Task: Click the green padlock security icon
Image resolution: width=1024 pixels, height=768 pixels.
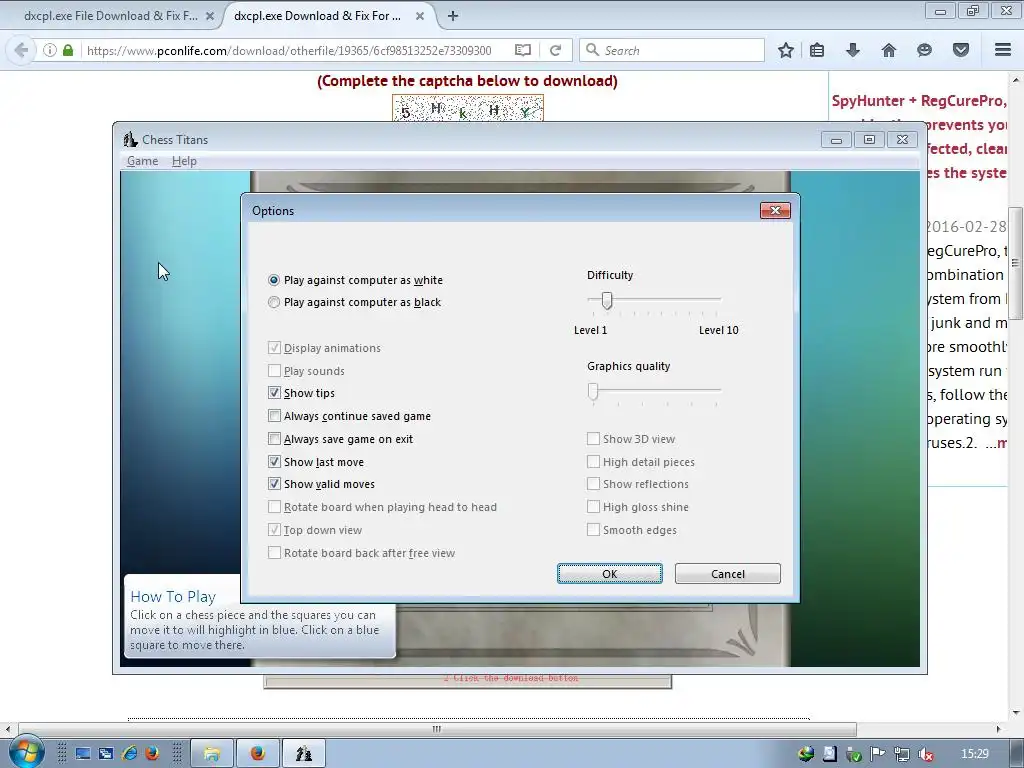Action: [x=68, y=50]
